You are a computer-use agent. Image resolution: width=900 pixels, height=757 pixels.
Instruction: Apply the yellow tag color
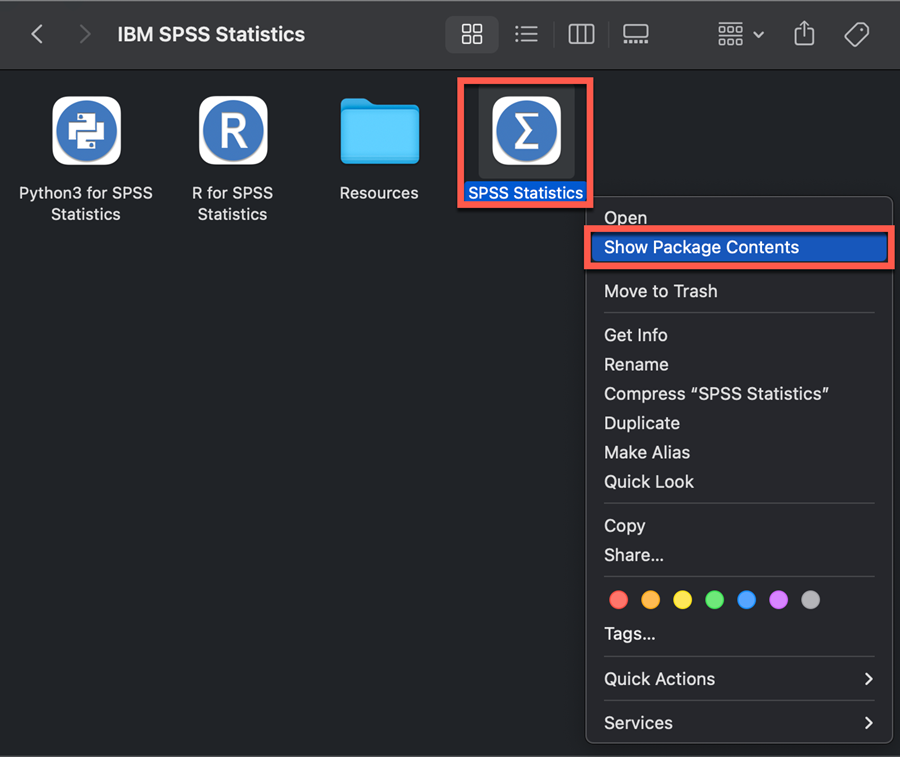pyautogui.click(x=682, y=600)
